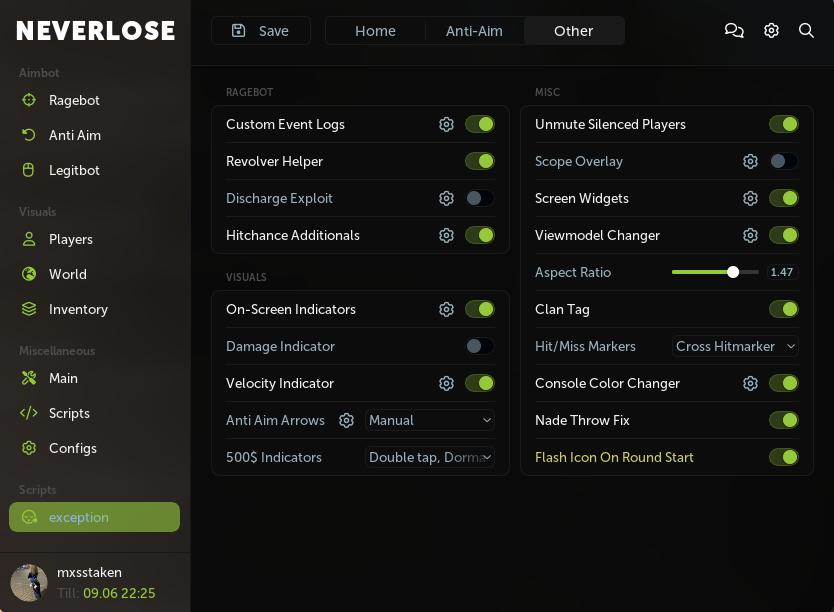This screenshot has height=612, width=834.
Task: Open Screen Widgets gear settings
Action: click(750, 199)
